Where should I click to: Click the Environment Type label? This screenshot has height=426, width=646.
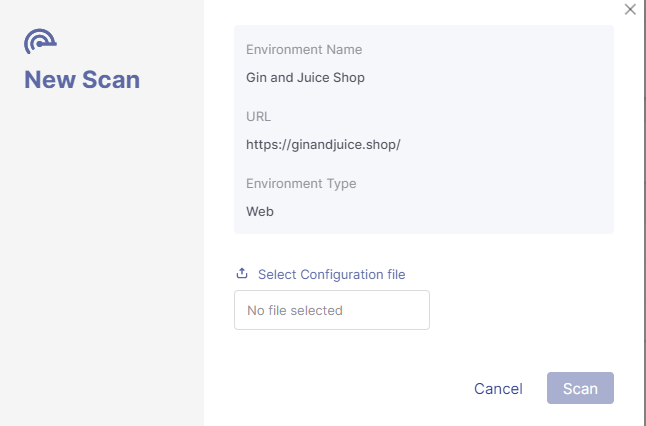[301, 183]
